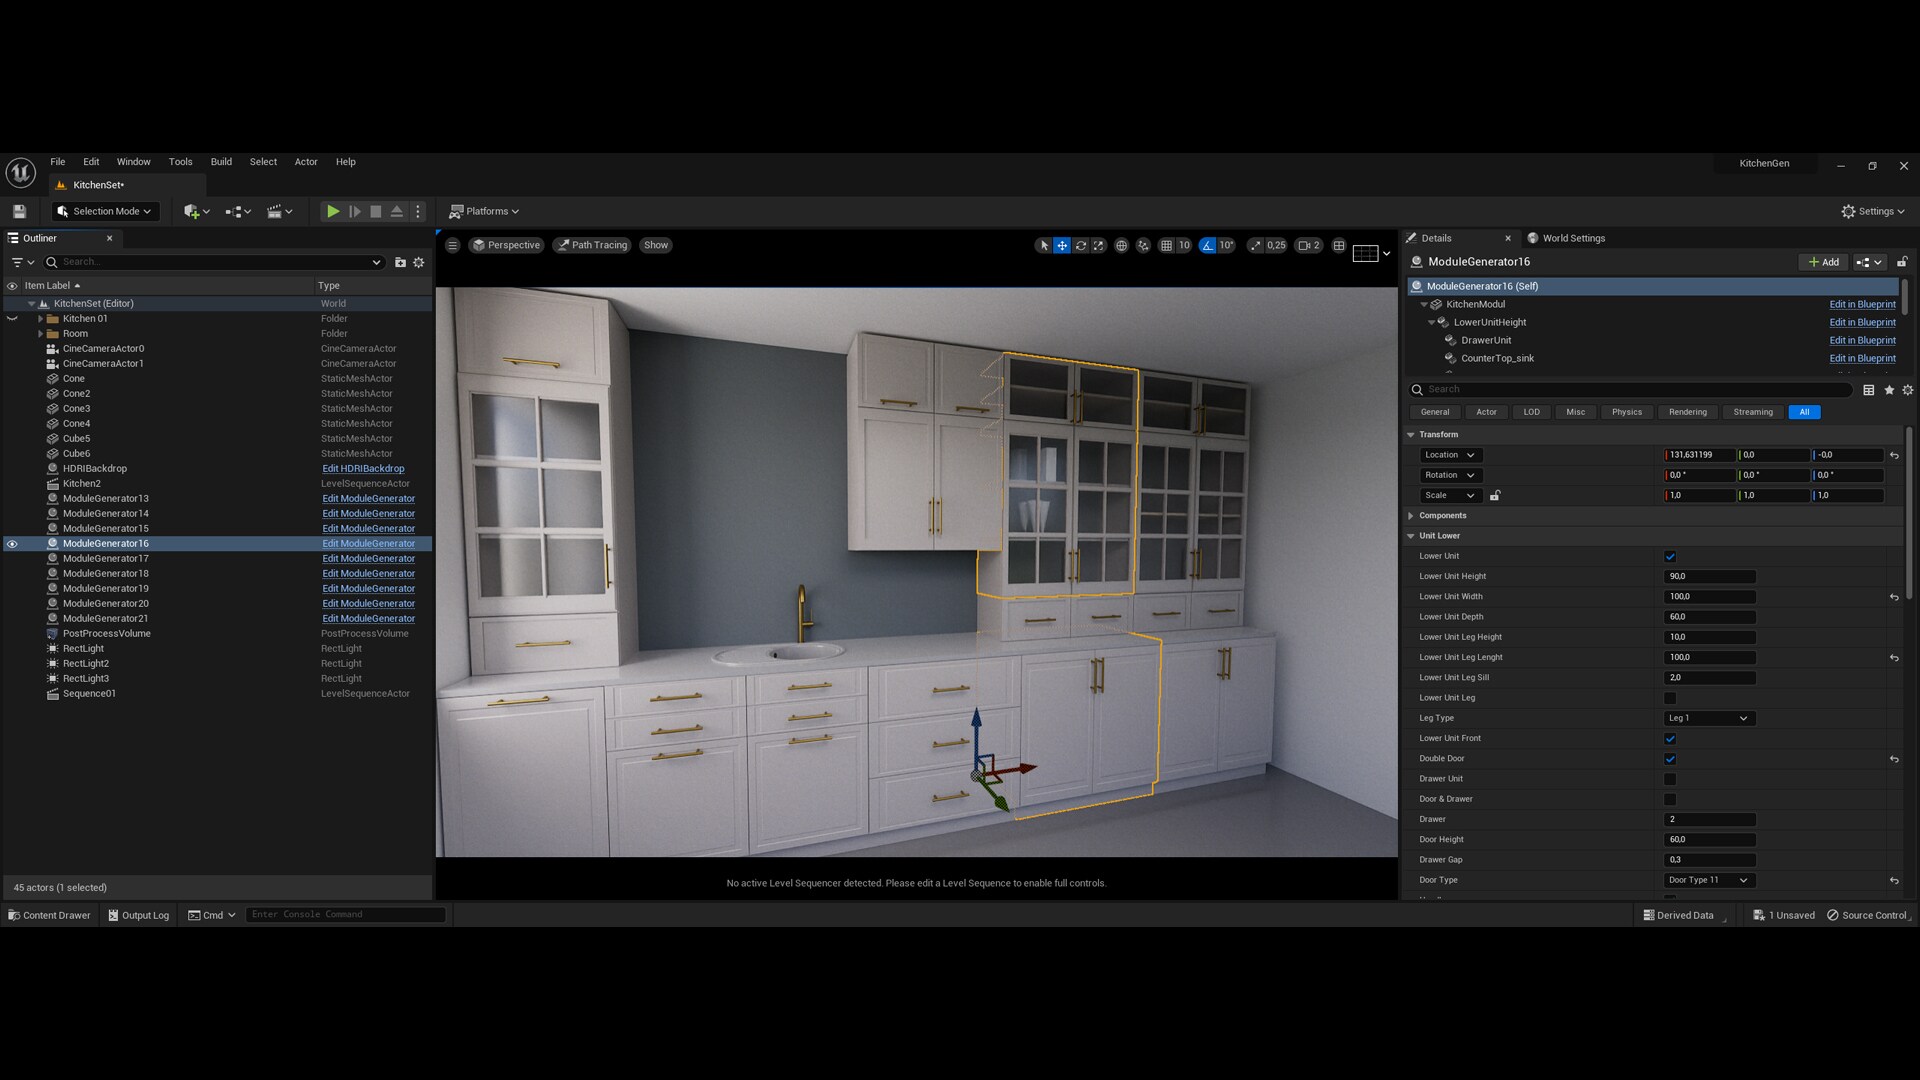This screenshot has height=1080, width=1920.
Task: Disable the Double Door checkbox
Action: [x=1669, y=759]
